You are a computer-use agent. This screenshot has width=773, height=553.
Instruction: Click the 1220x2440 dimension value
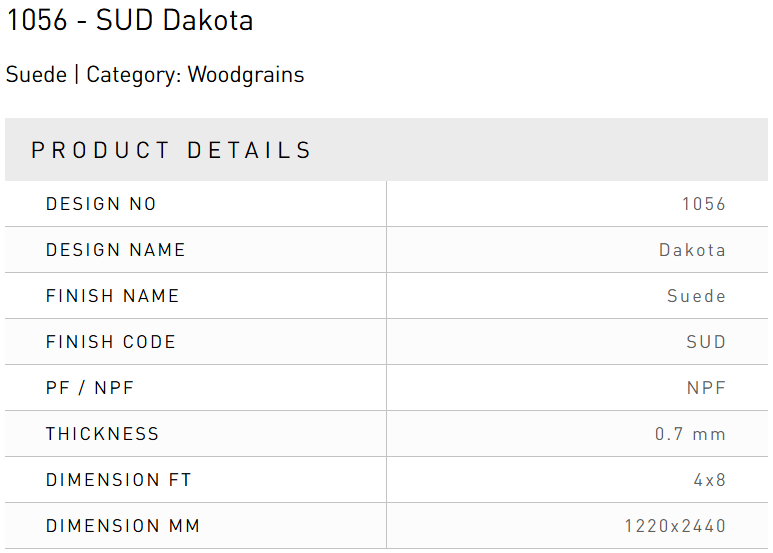point(675,526)
